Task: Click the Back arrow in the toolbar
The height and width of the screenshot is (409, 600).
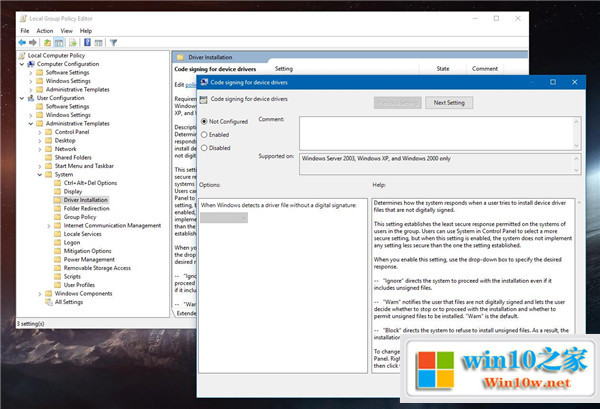Action: [22, 42]
